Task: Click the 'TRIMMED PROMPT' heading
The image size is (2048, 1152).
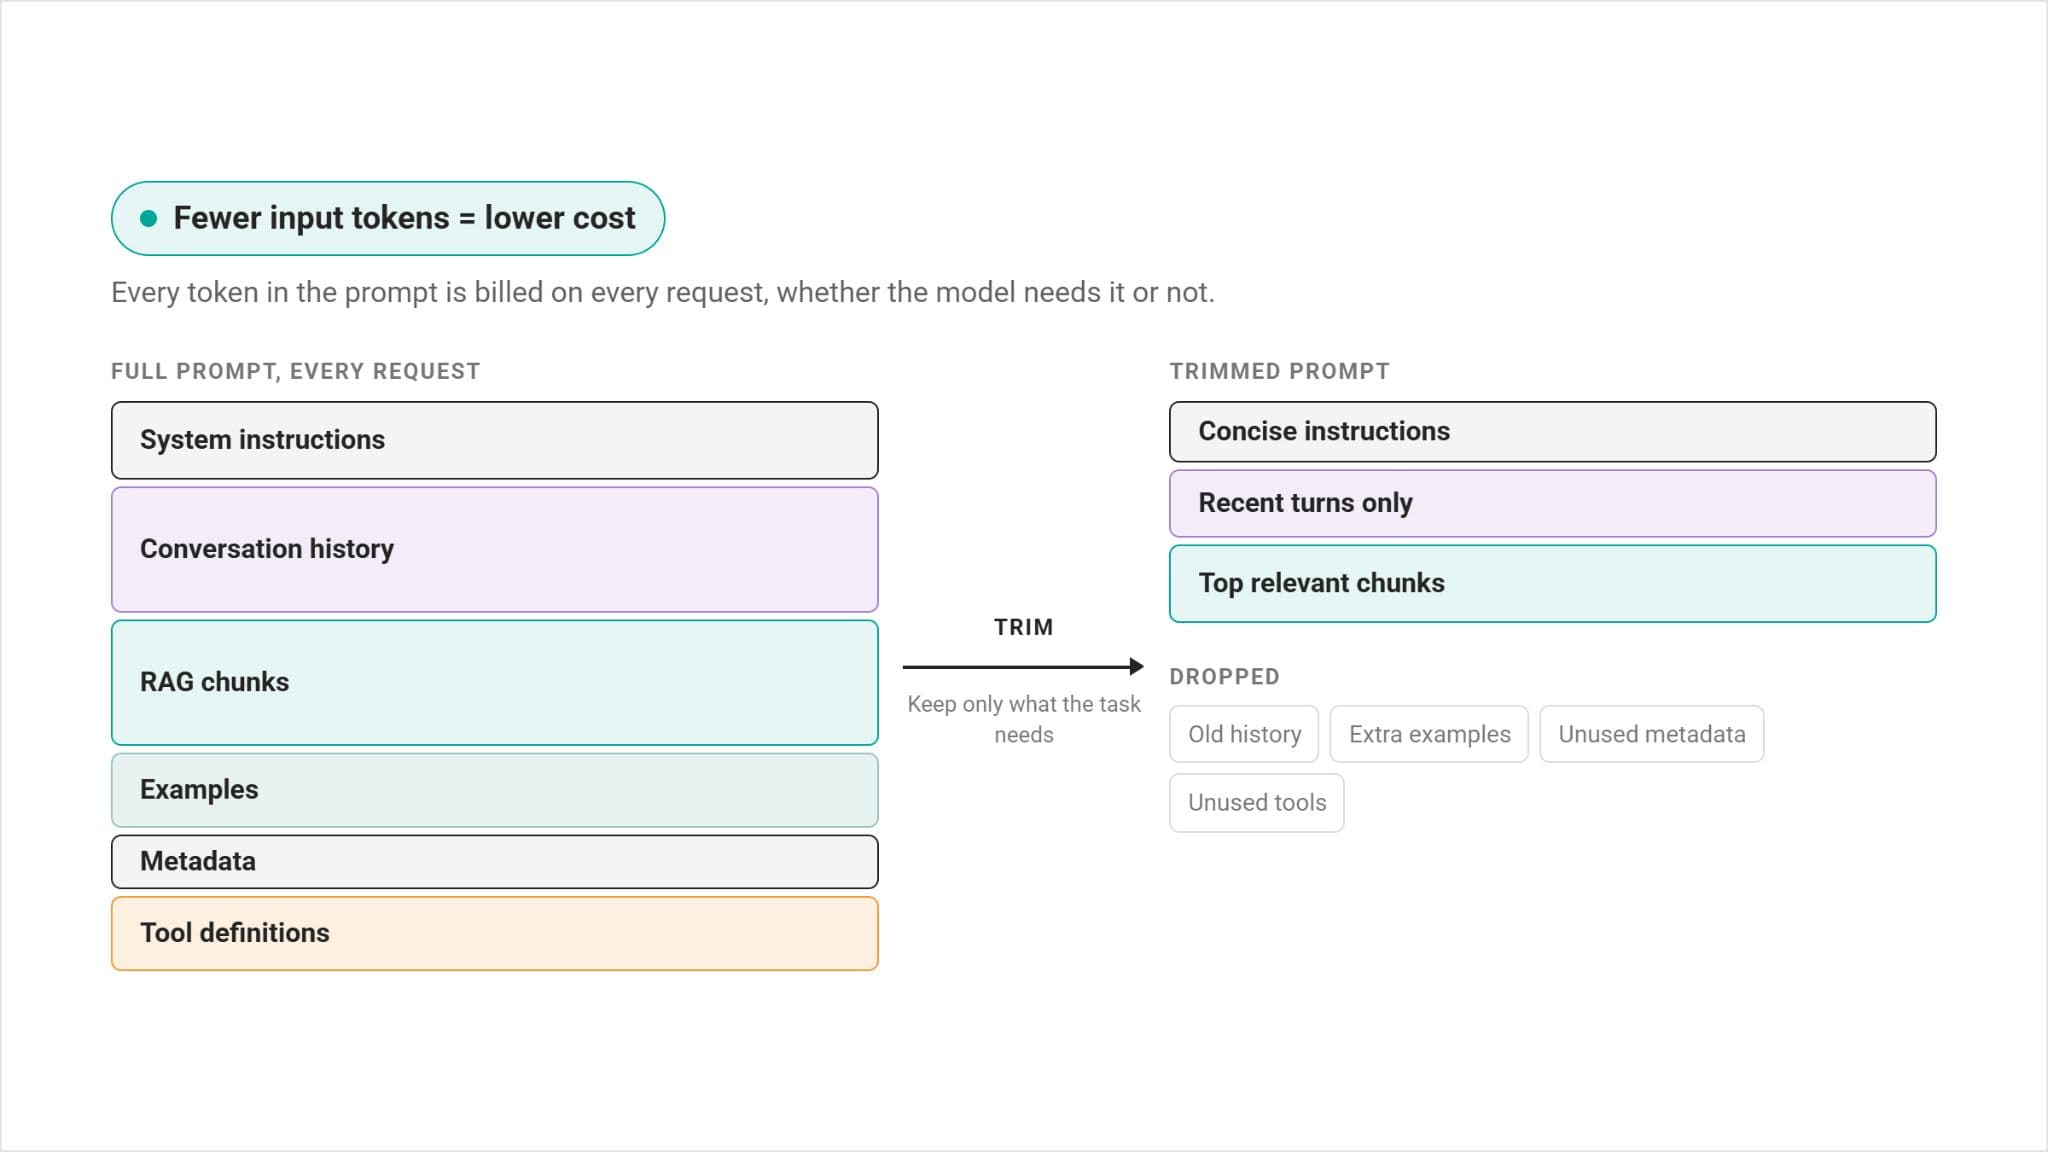Action: click(x=1279, y=371)
